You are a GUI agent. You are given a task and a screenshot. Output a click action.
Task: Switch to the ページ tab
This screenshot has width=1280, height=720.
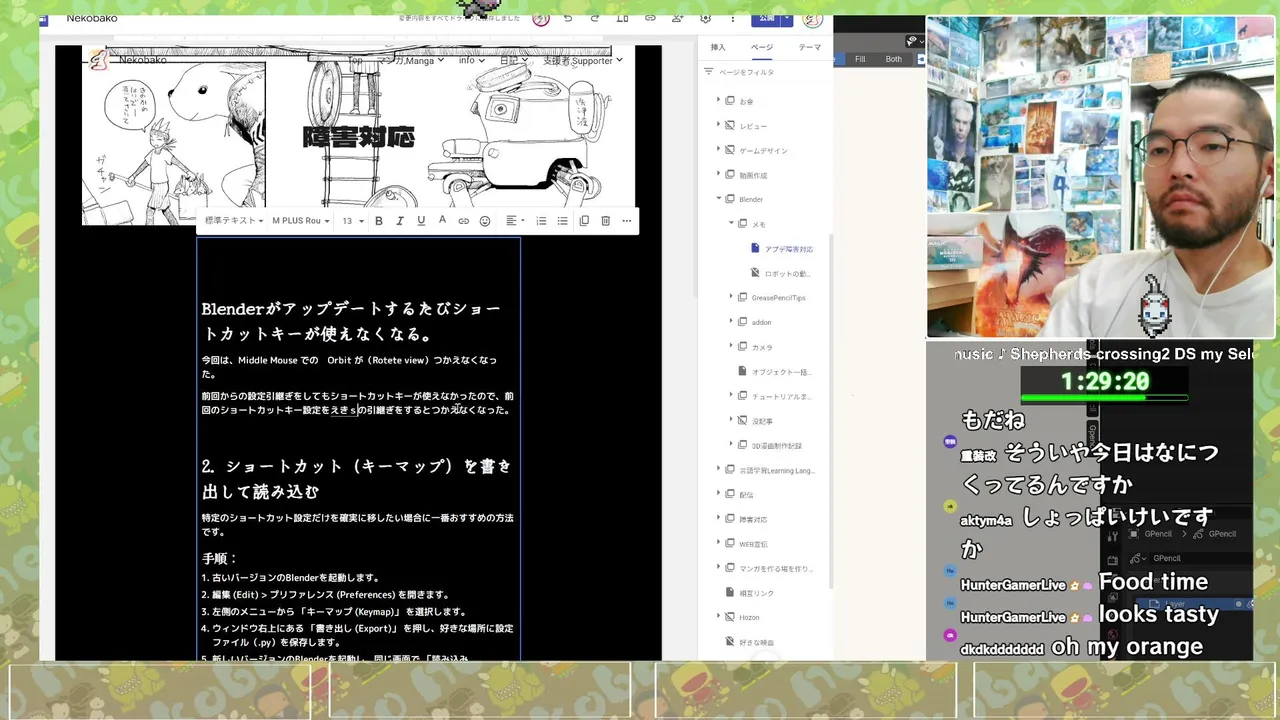point(762,47)
